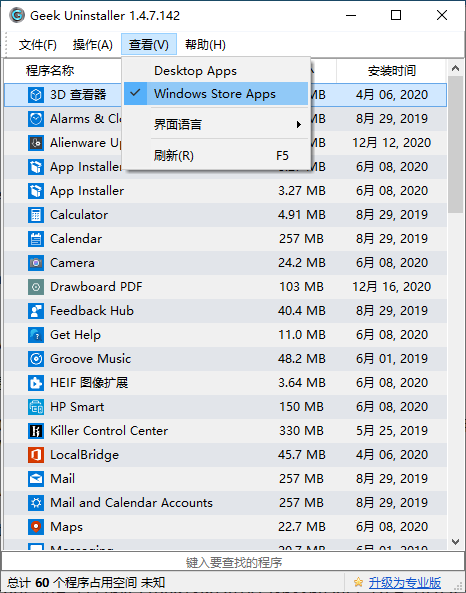This screenshot has width=466, height=593.
Task: Expand the 界面语言 submenu
Action: [216, 124]
